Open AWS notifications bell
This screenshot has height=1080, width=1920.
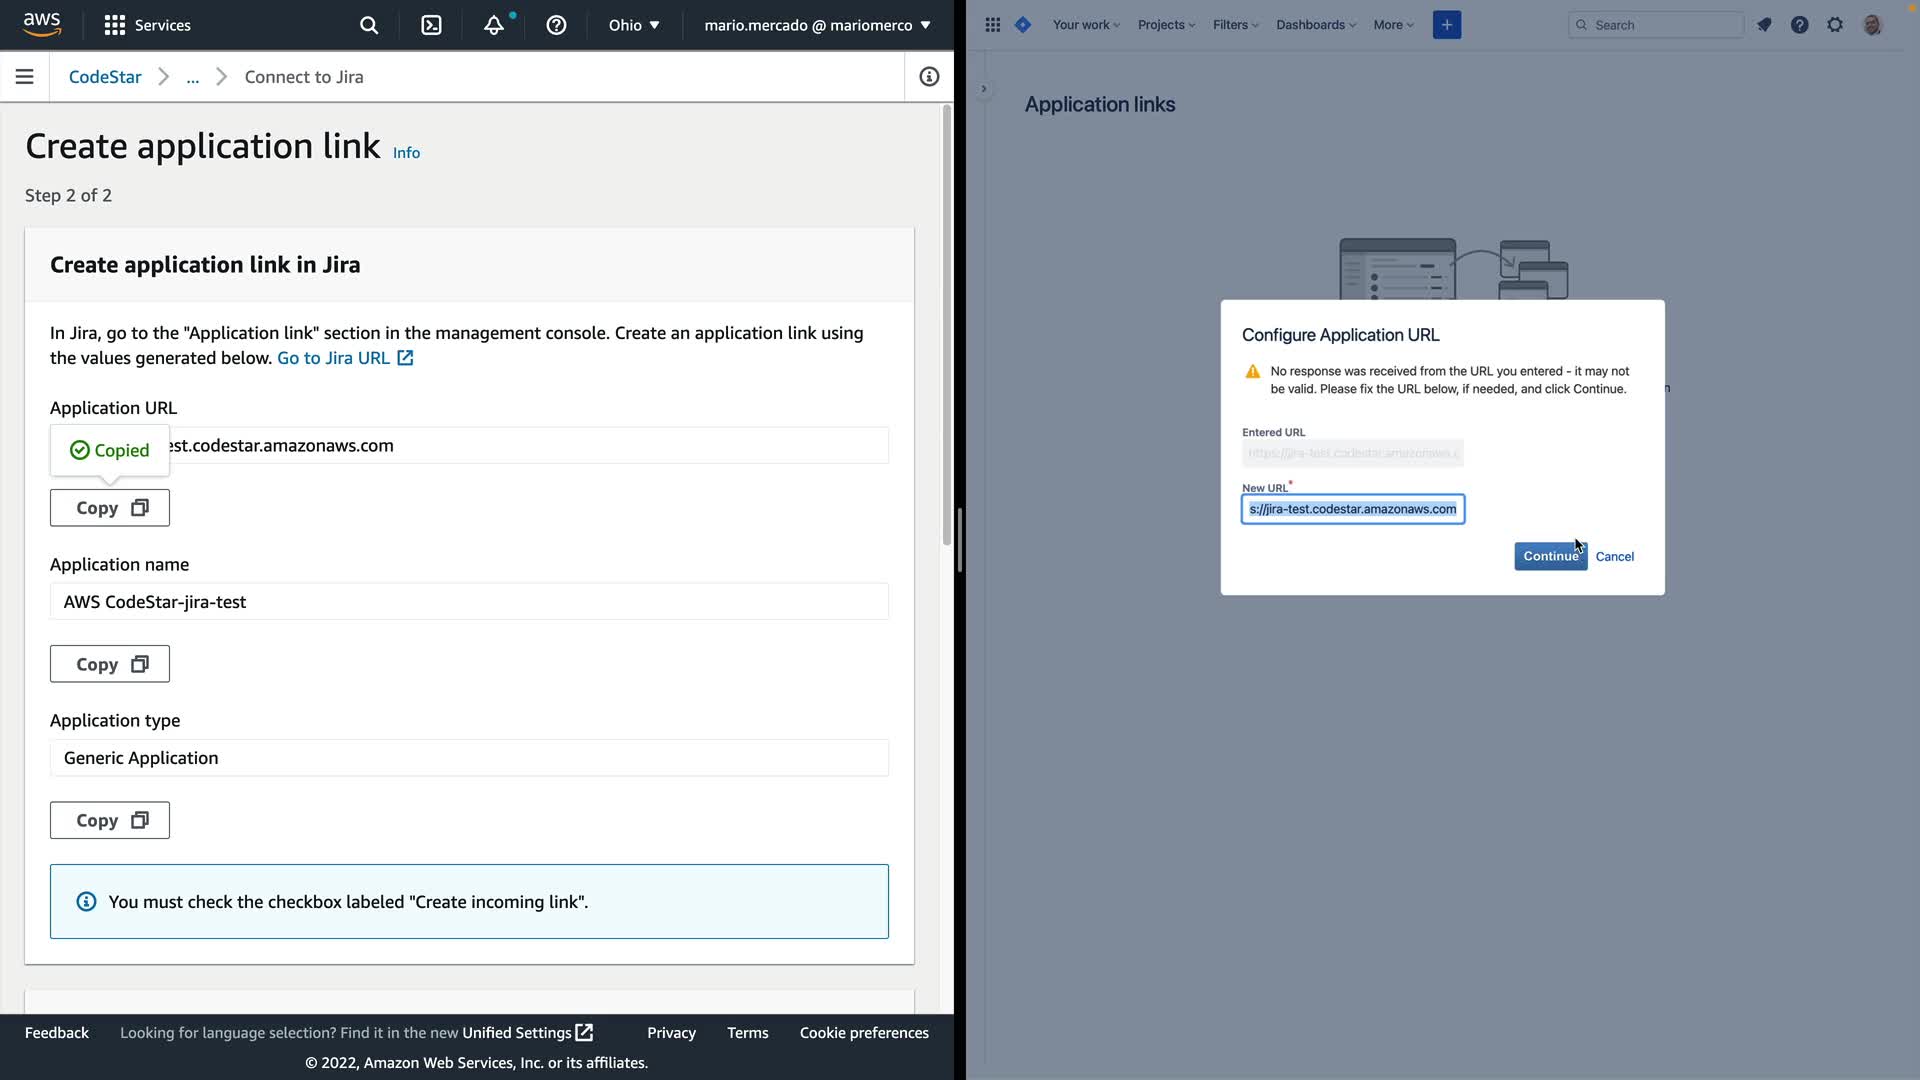point(494,25)
